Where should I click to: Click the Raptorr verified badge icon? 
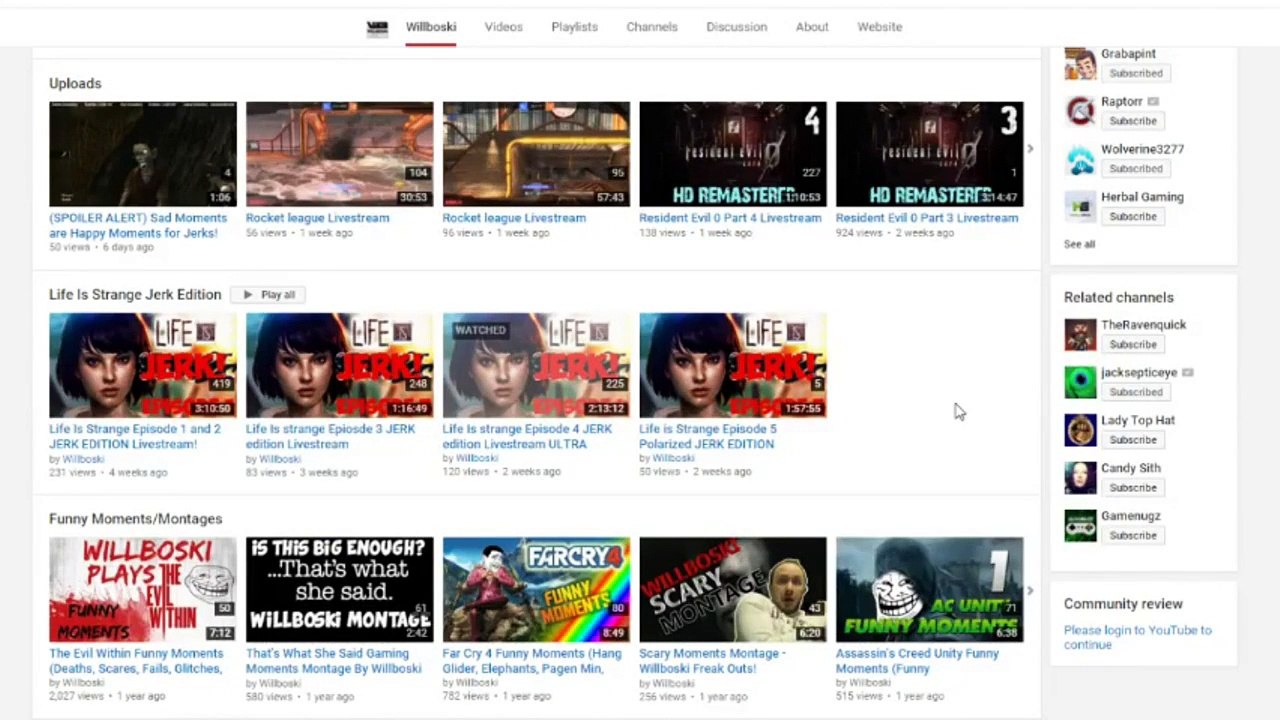[x=1153, y=102]
